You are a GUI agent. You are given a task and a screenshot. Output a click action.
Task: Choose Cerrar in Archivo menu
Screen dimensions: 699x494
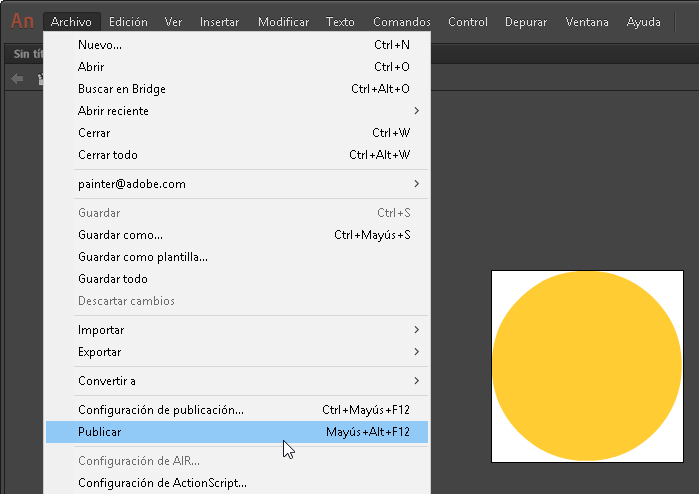(237, 133)
